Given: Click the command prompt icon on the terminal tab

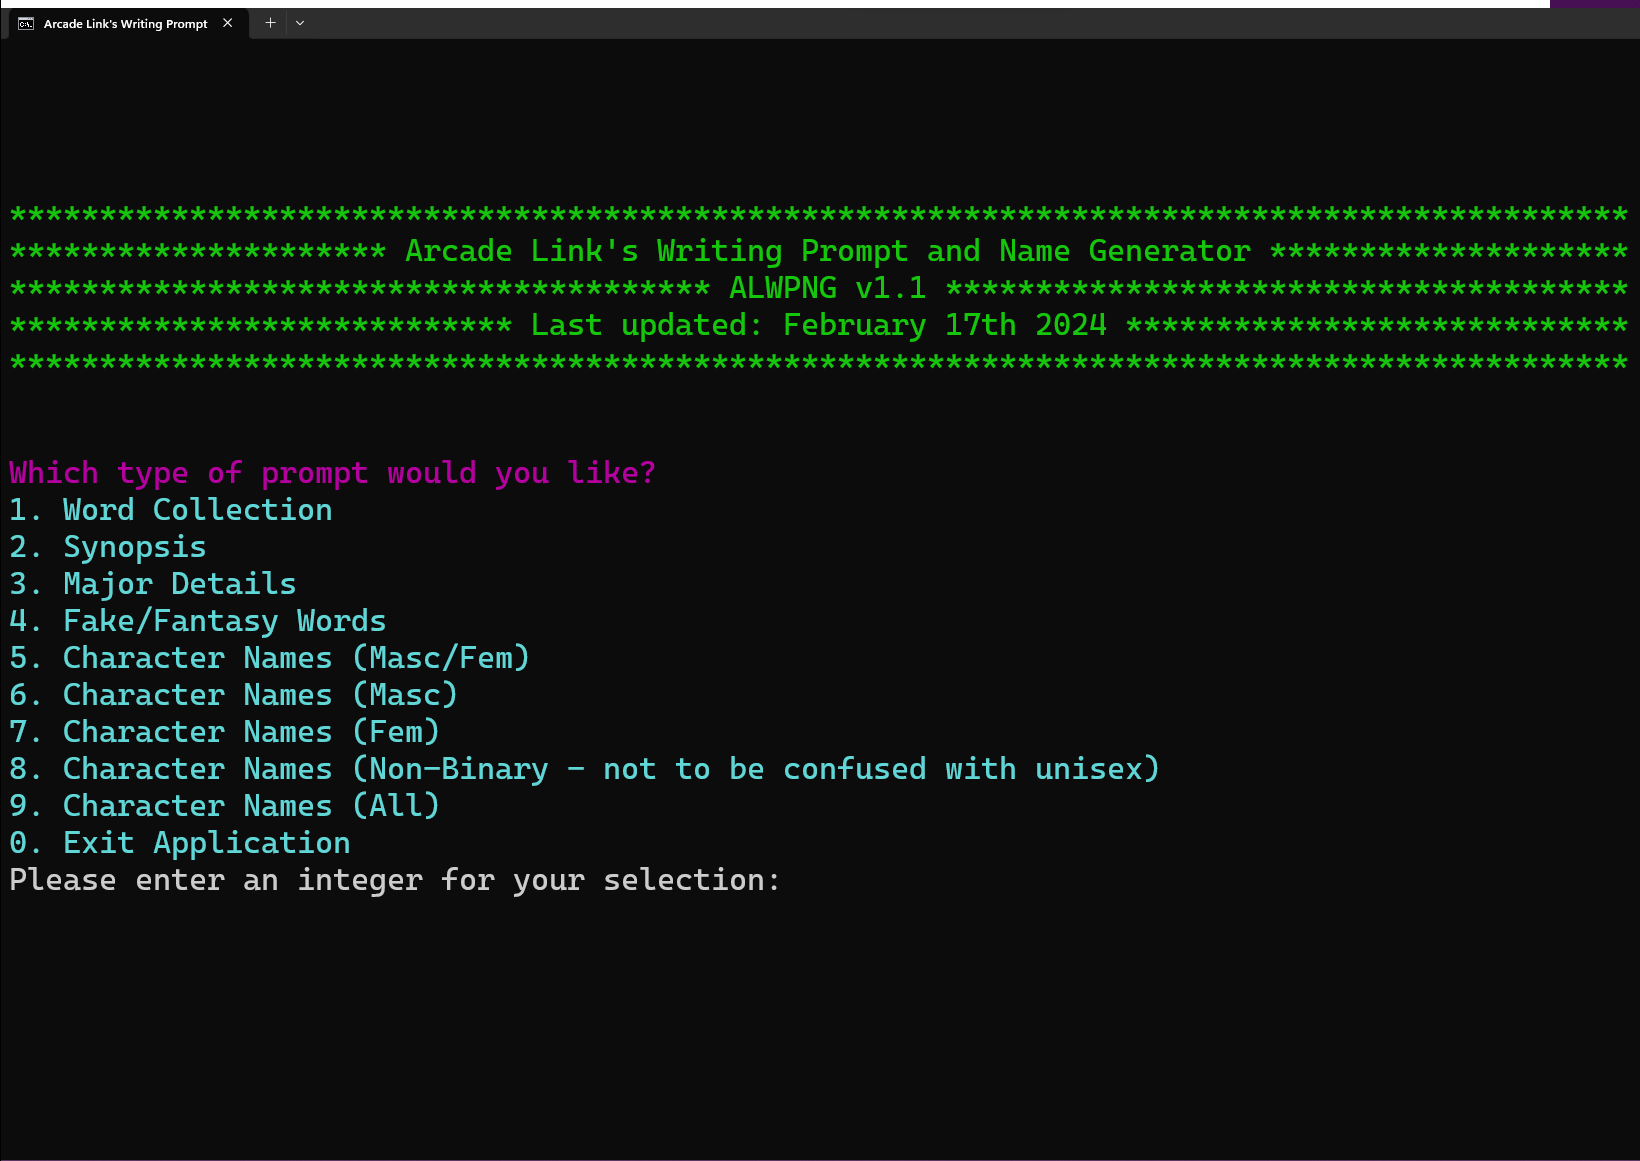Looking at the screenshot, I should point(24,23).
